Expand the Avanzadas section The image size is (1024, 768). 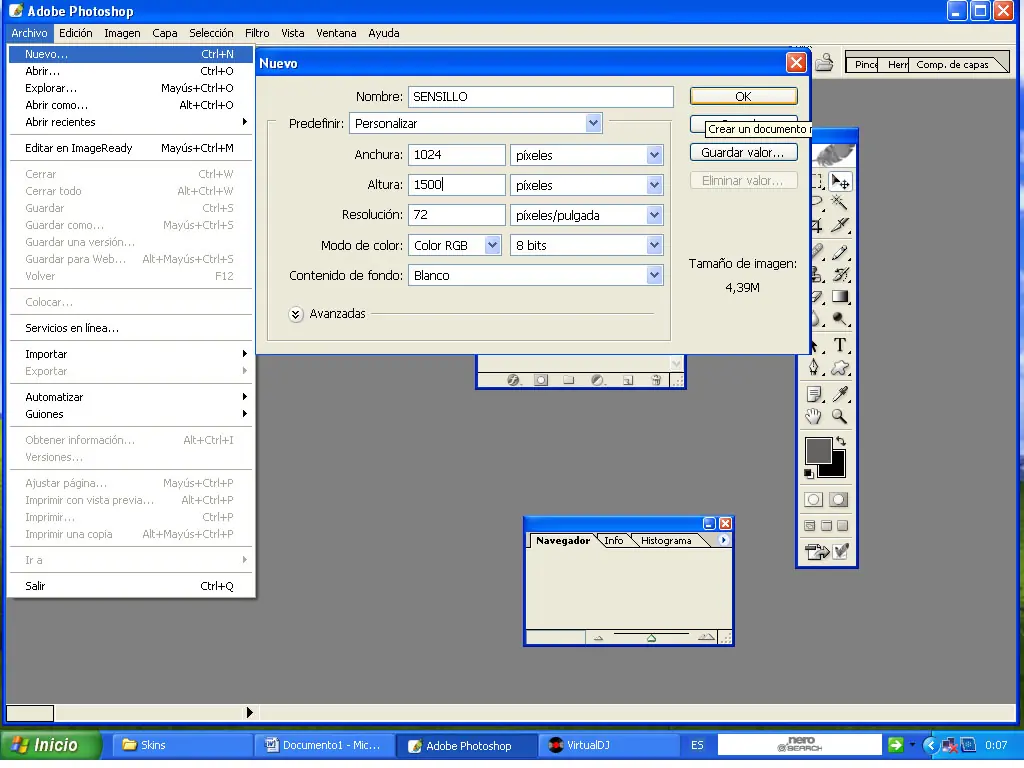[296, 314]
